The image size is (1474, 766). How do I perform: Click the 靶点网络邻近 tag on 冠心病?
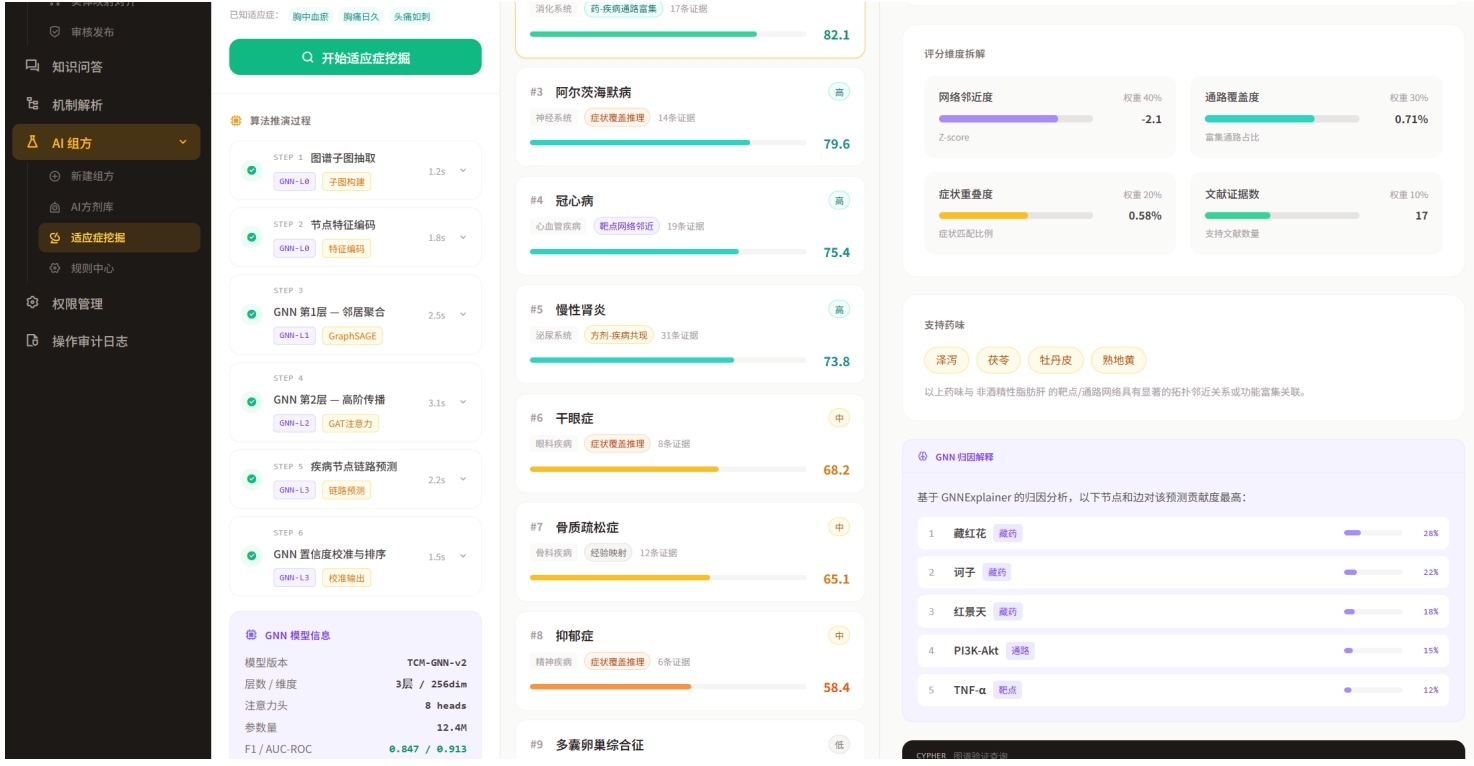[626, 226]
